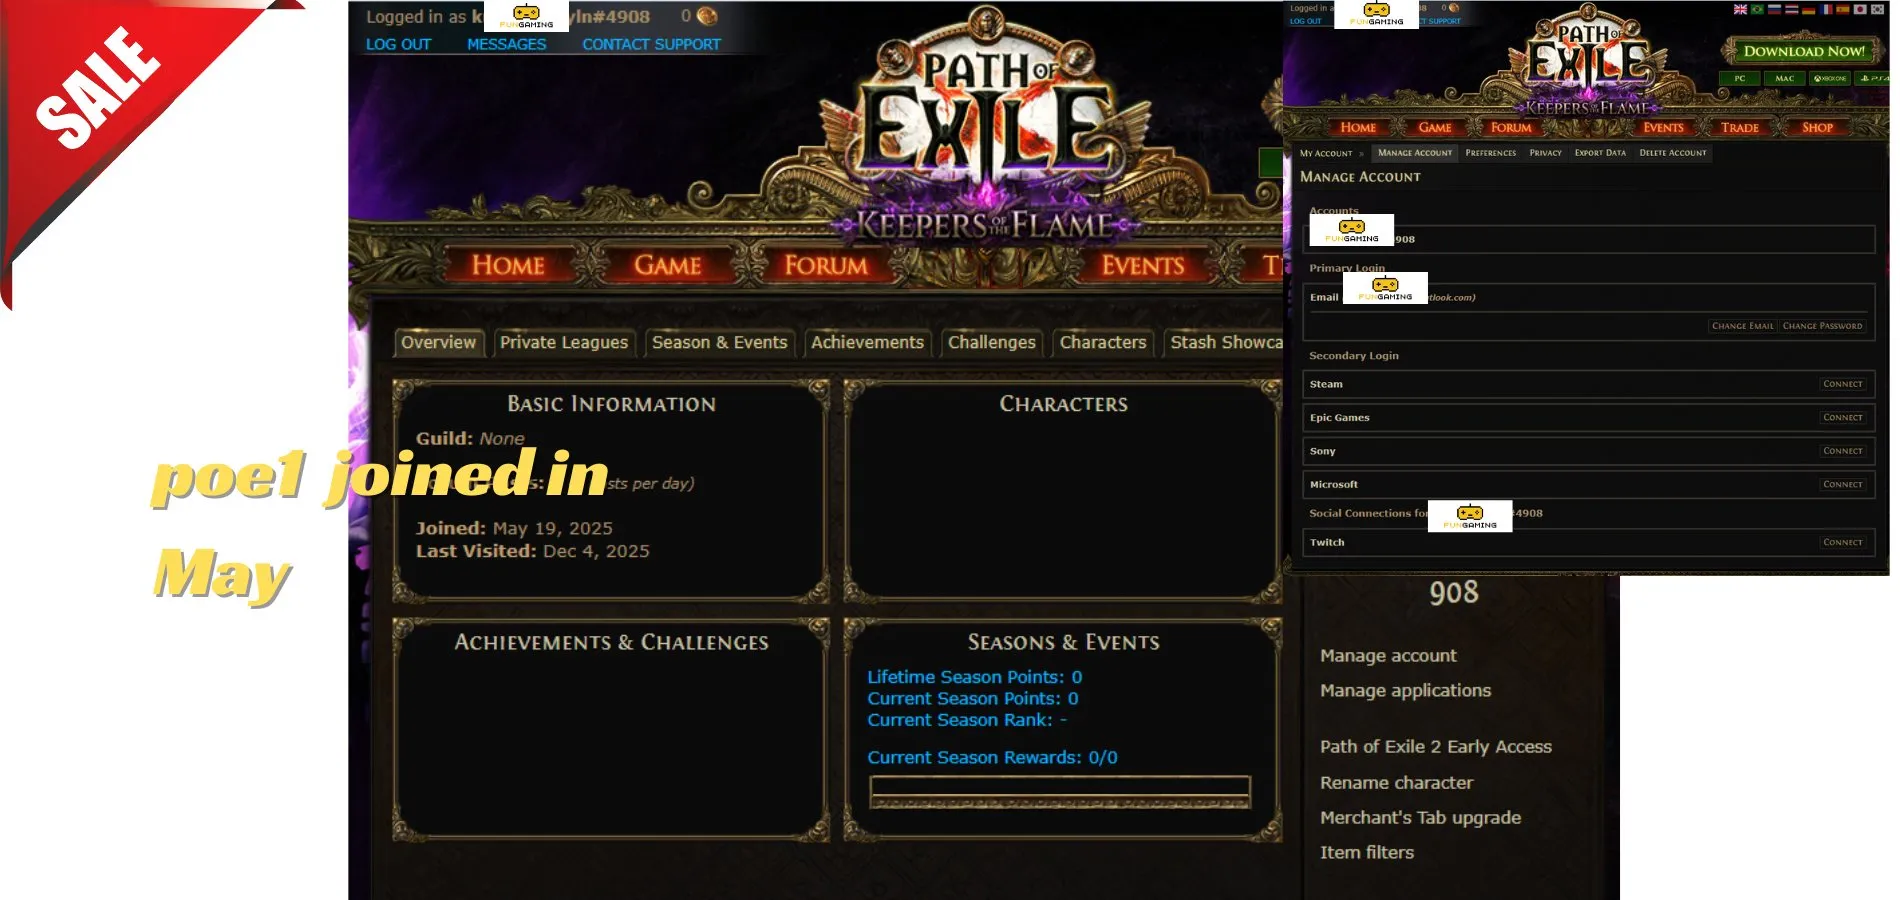1900x900 pixels.
Task: Select the Korean flag language icon
Action: click(x=1877, y=9)
